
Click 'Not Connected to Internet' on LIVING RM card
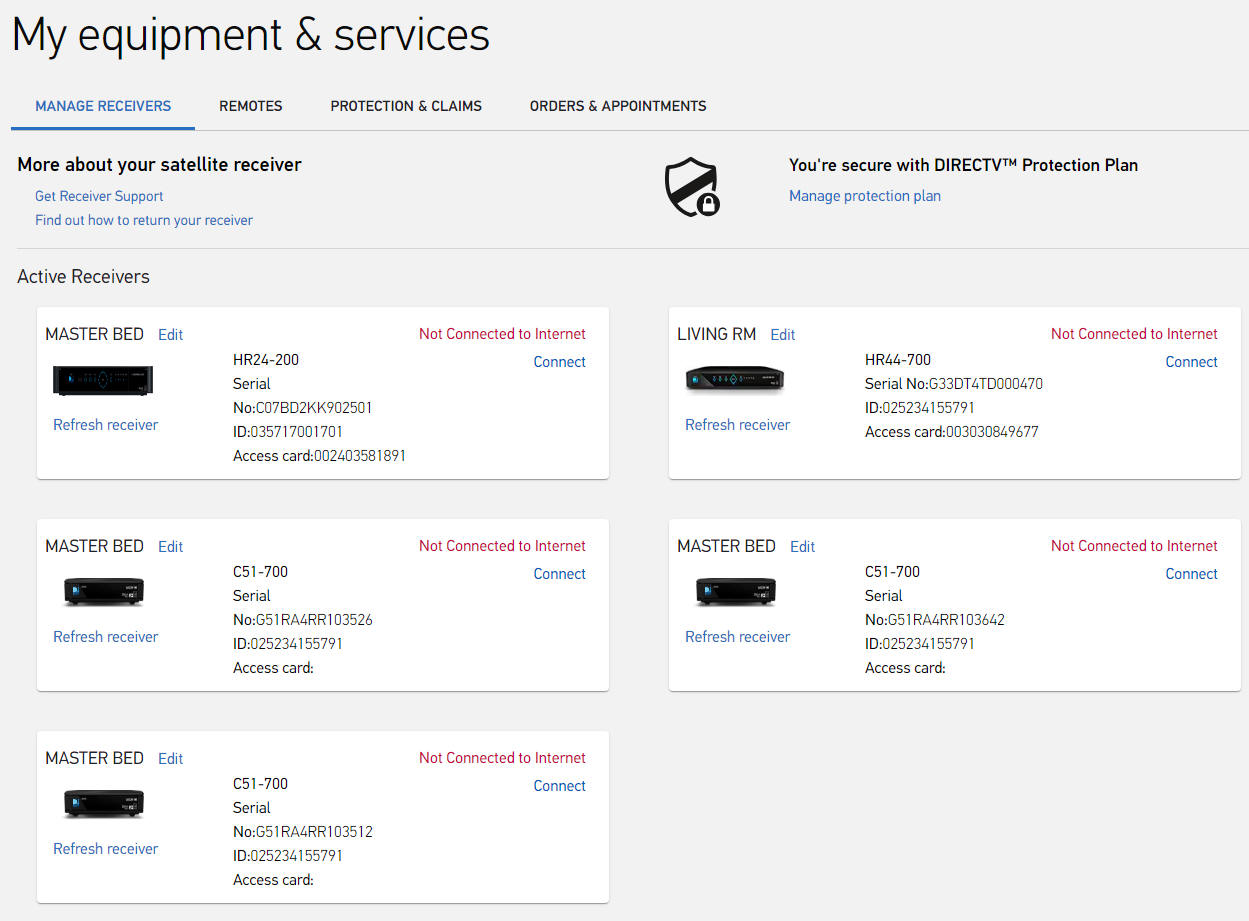point(1135,334)
